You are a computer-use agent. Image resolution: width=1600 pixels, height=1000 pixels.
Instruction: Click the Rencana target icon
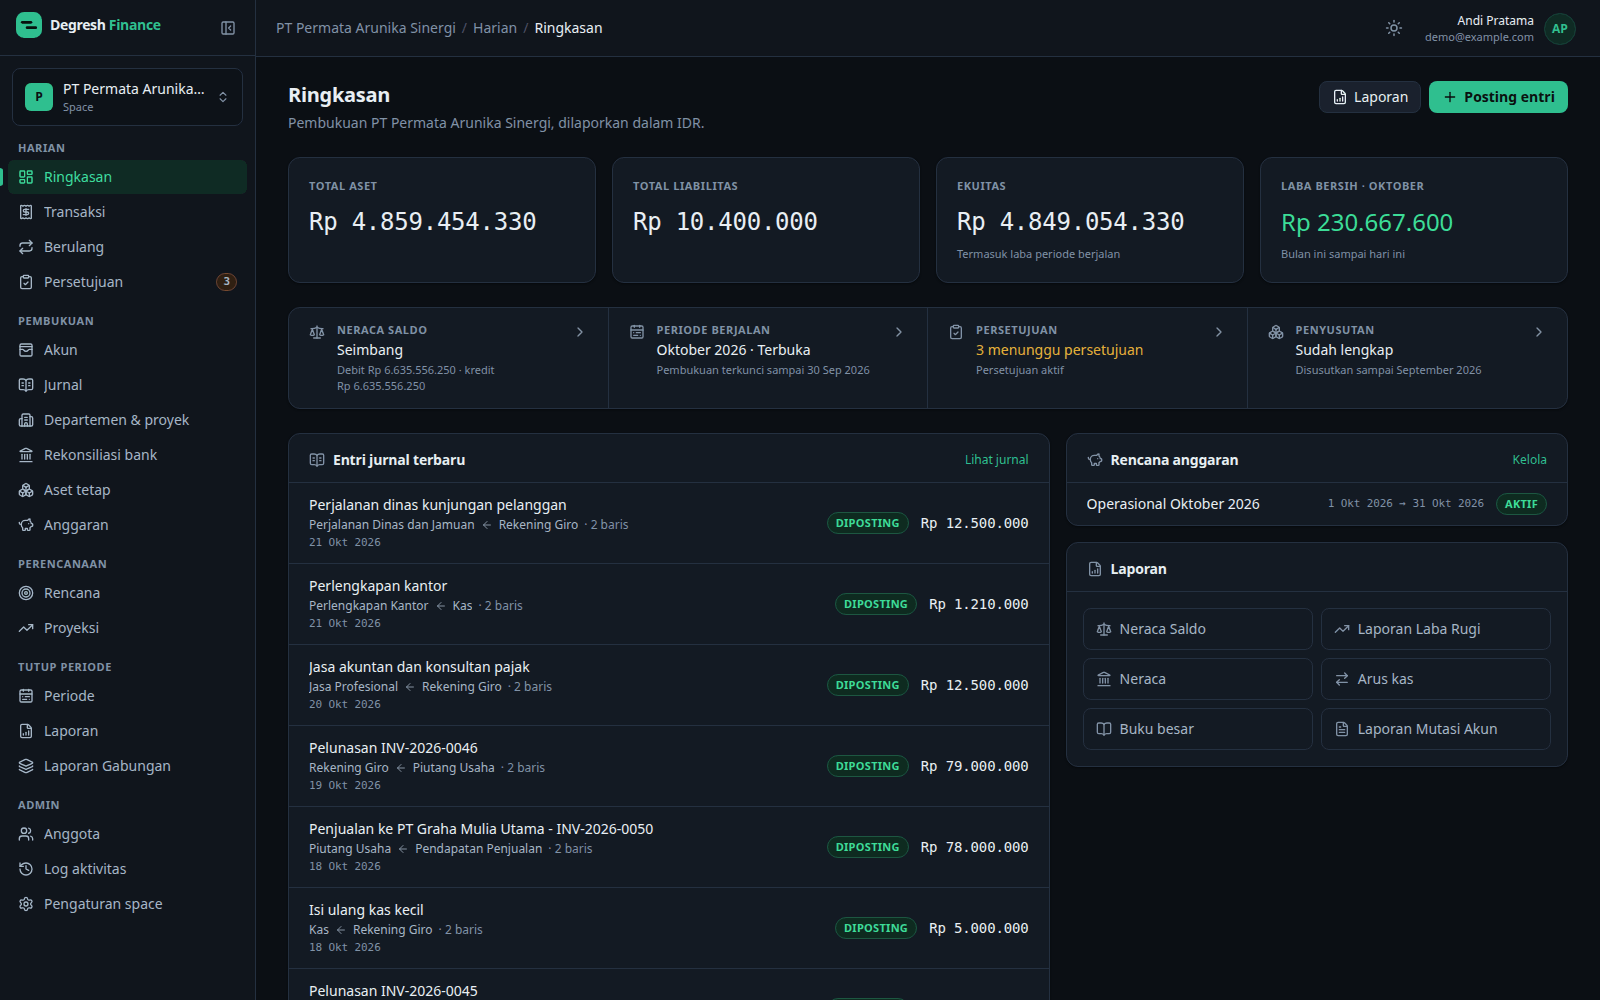(26, 593)
